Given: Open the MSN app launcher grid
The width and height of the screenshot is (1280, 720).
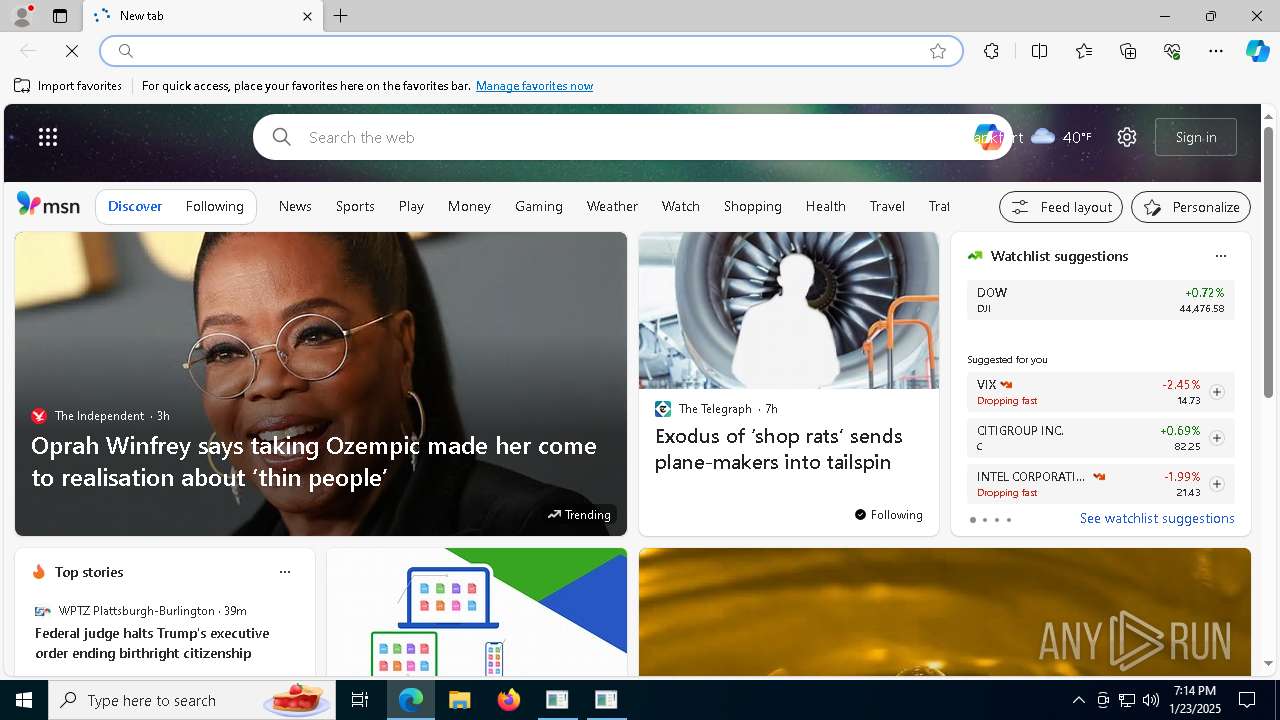Looking at the screenshot, I should pyautogui.click(x=48, y=137).
